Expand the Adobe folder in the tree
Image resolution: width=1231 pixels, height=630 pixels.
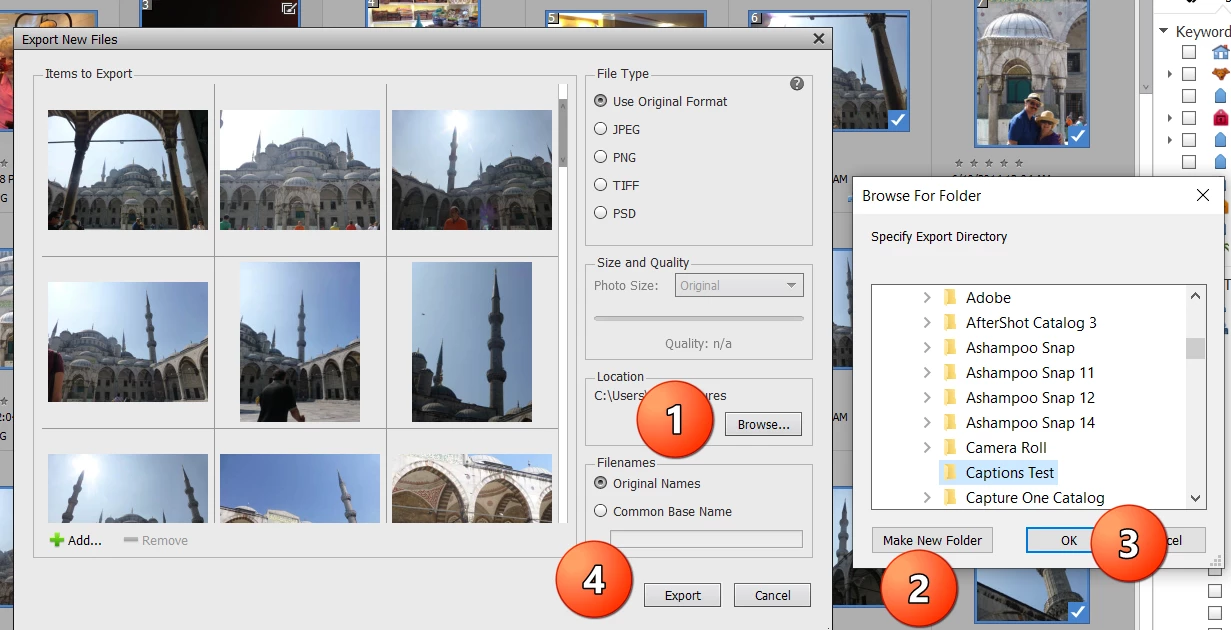click(x=926, y=297)
